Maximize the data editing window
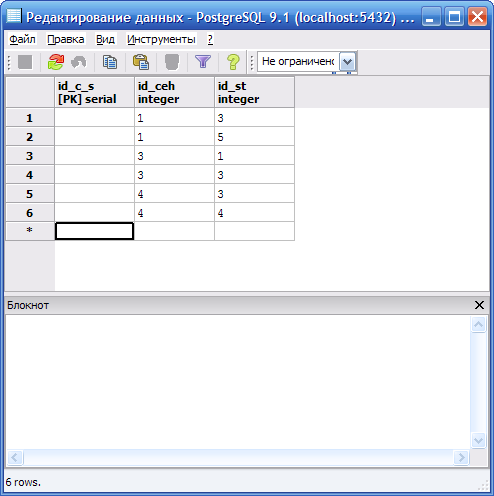 tap(454, 17)
